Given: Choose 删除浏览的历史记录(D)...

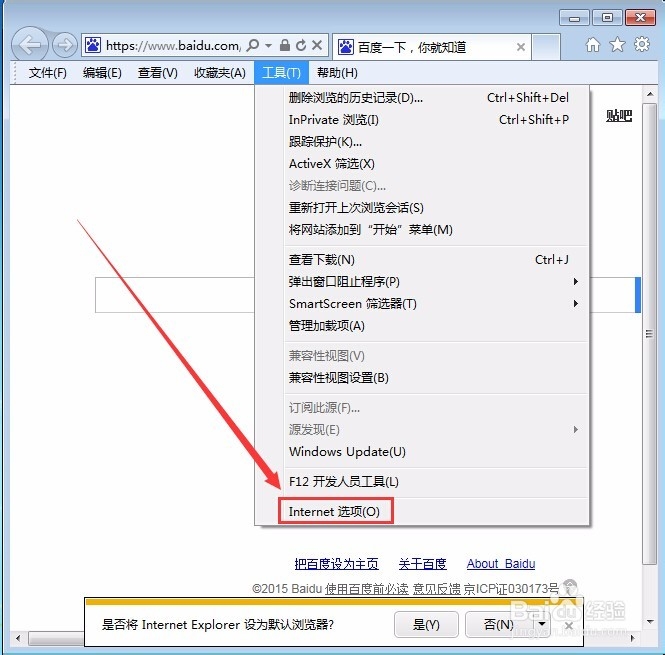Looking at the screenshot, I should [422, 98].
